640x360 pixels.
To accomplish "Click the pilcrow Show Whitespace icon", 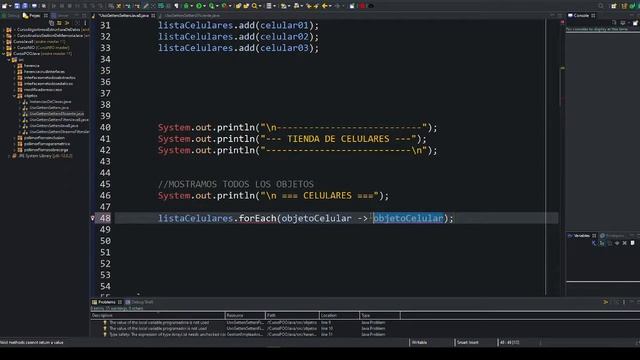I will point(176,6).
